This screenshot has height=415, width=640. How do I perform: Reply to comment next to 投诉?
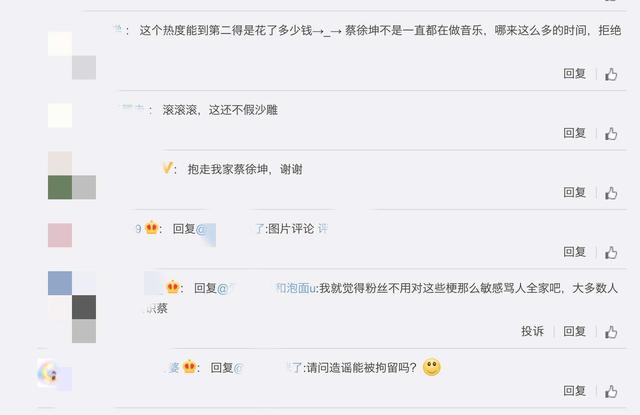point(574,331)
